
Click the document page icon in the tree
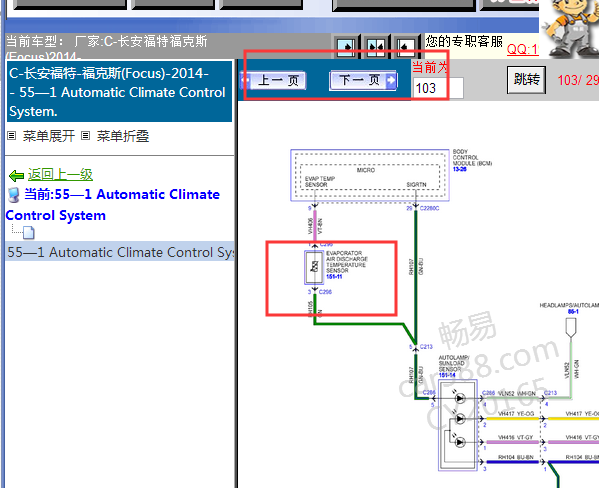(28, 232)
